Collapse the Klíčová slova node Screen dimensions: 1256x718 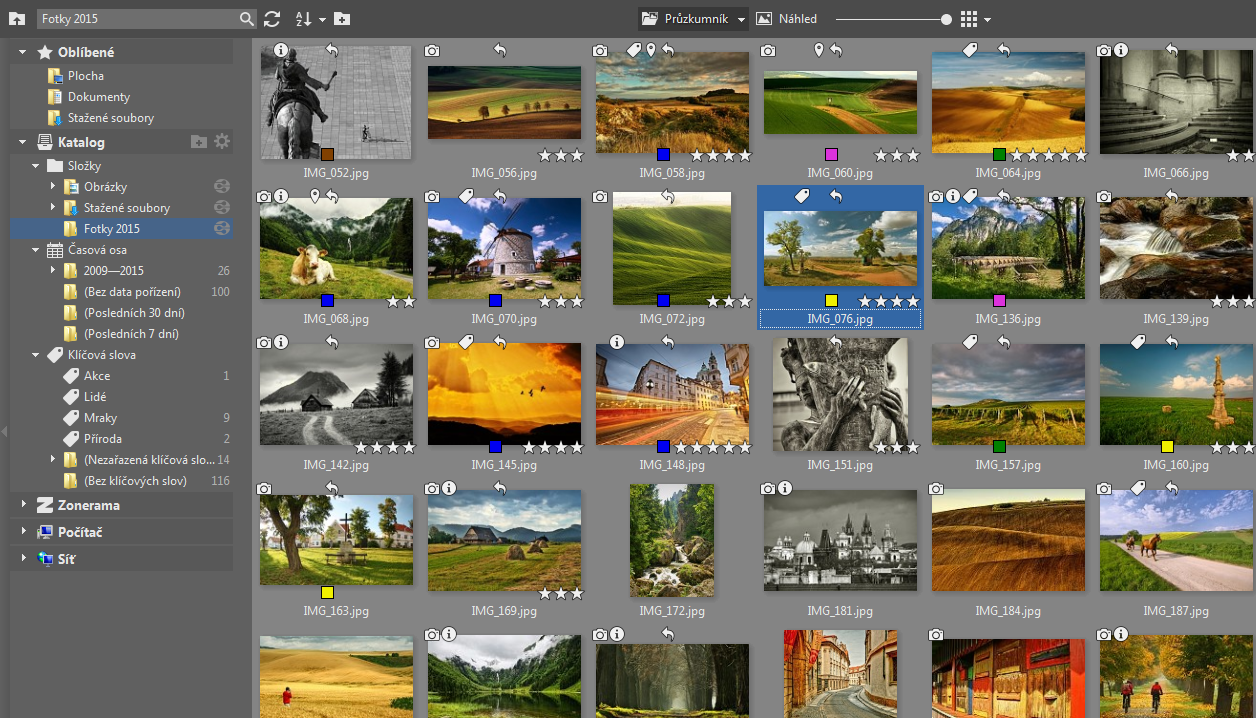click(37, 355)
